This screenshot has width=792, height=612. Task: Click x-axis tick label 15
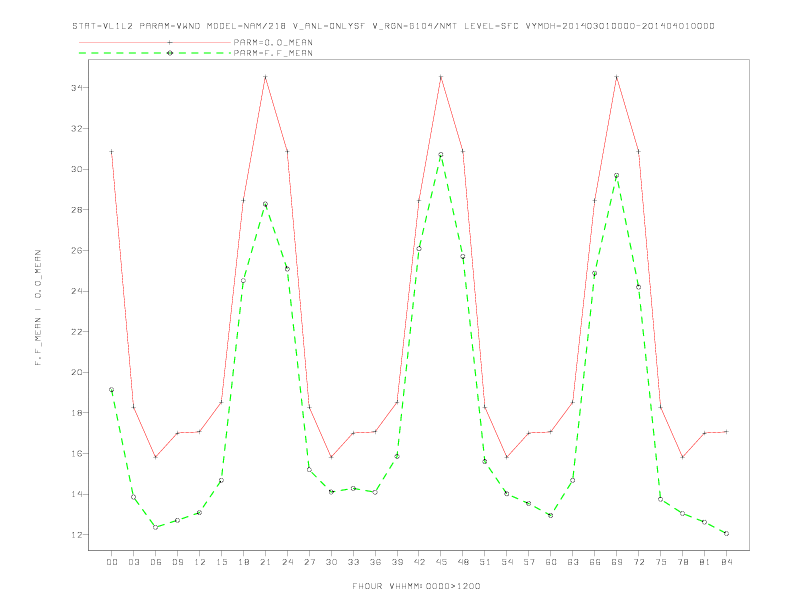click(221, 562)
